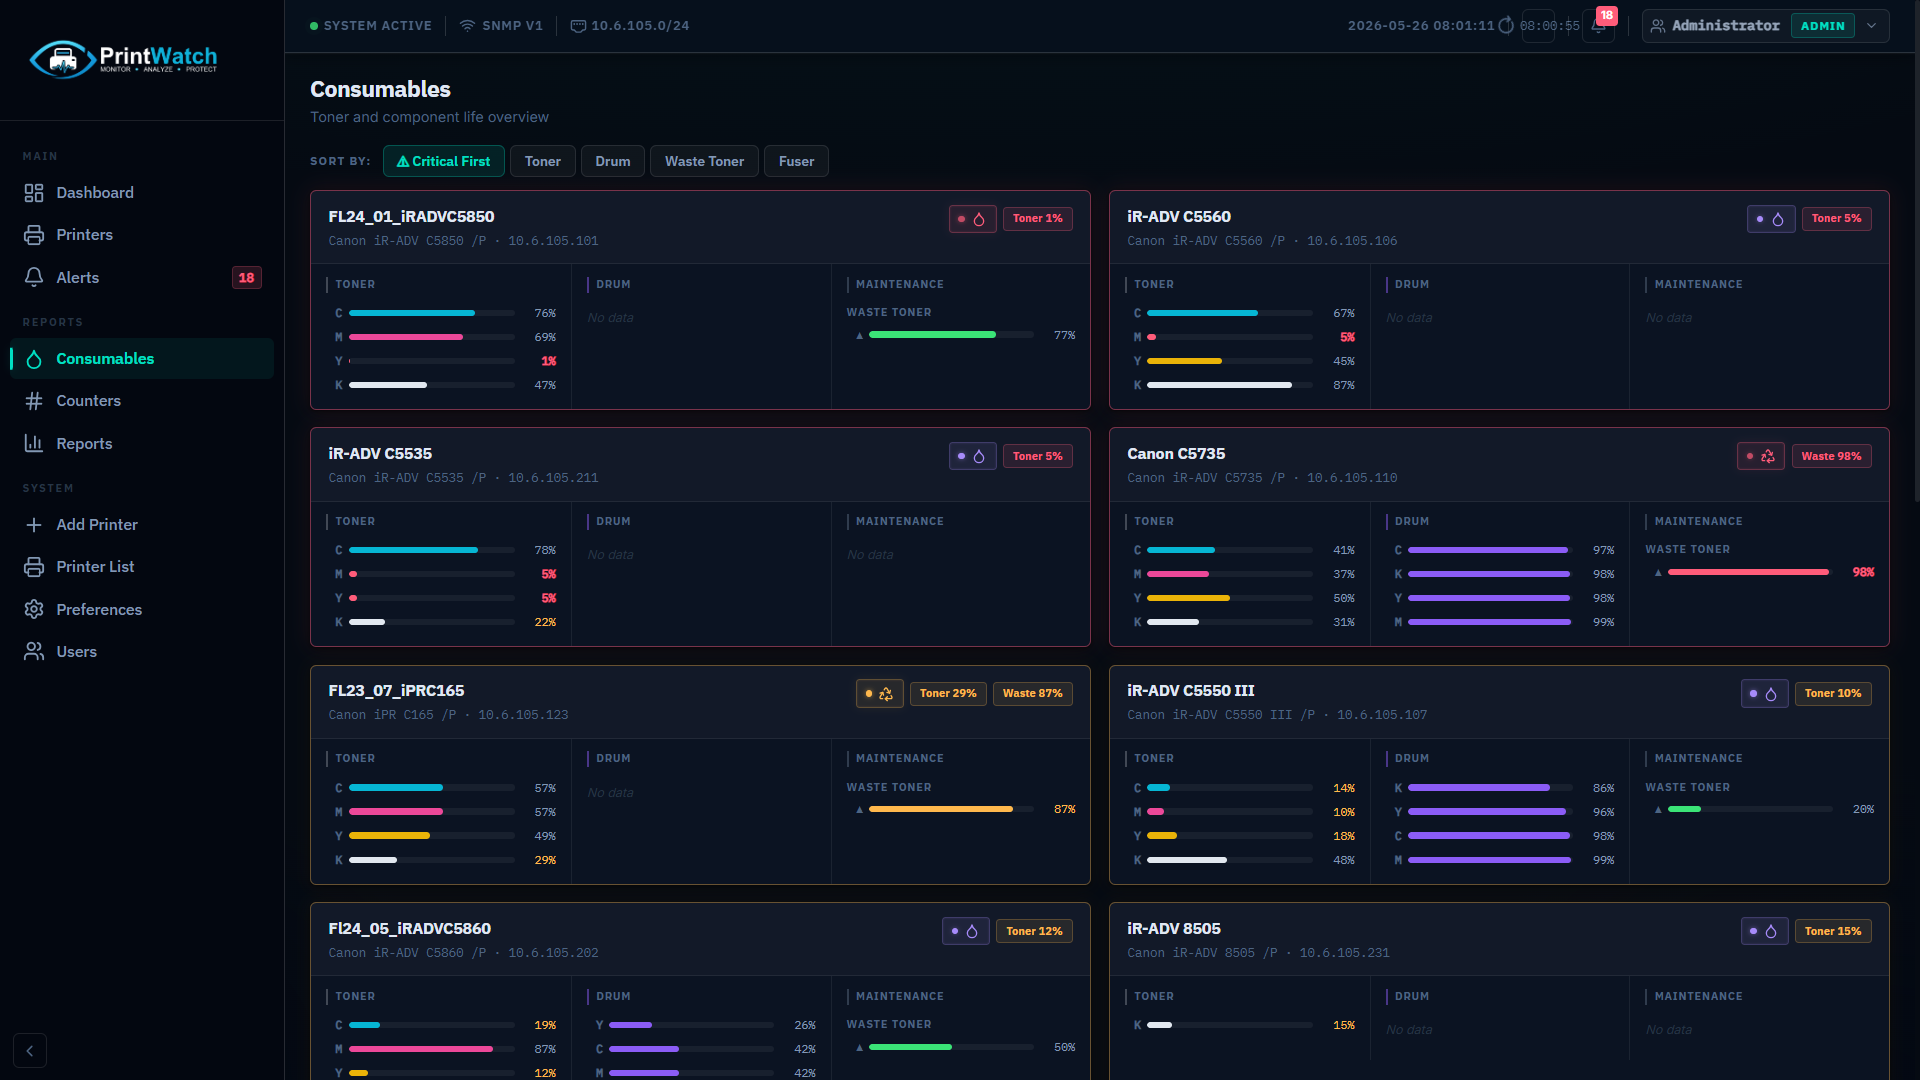
Task: Open notifications bell with 18 badge
Action: pyautogui.click(x=1598, y=26)
